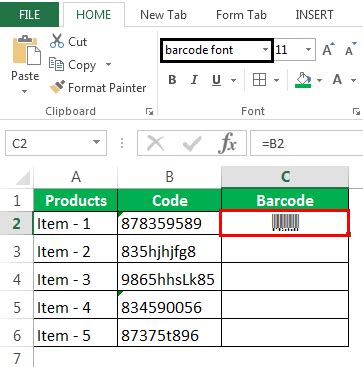The width and height of the screenshot is (363, 367).
Task: Expand the Copy options arrow
Action: coord(108,64)
